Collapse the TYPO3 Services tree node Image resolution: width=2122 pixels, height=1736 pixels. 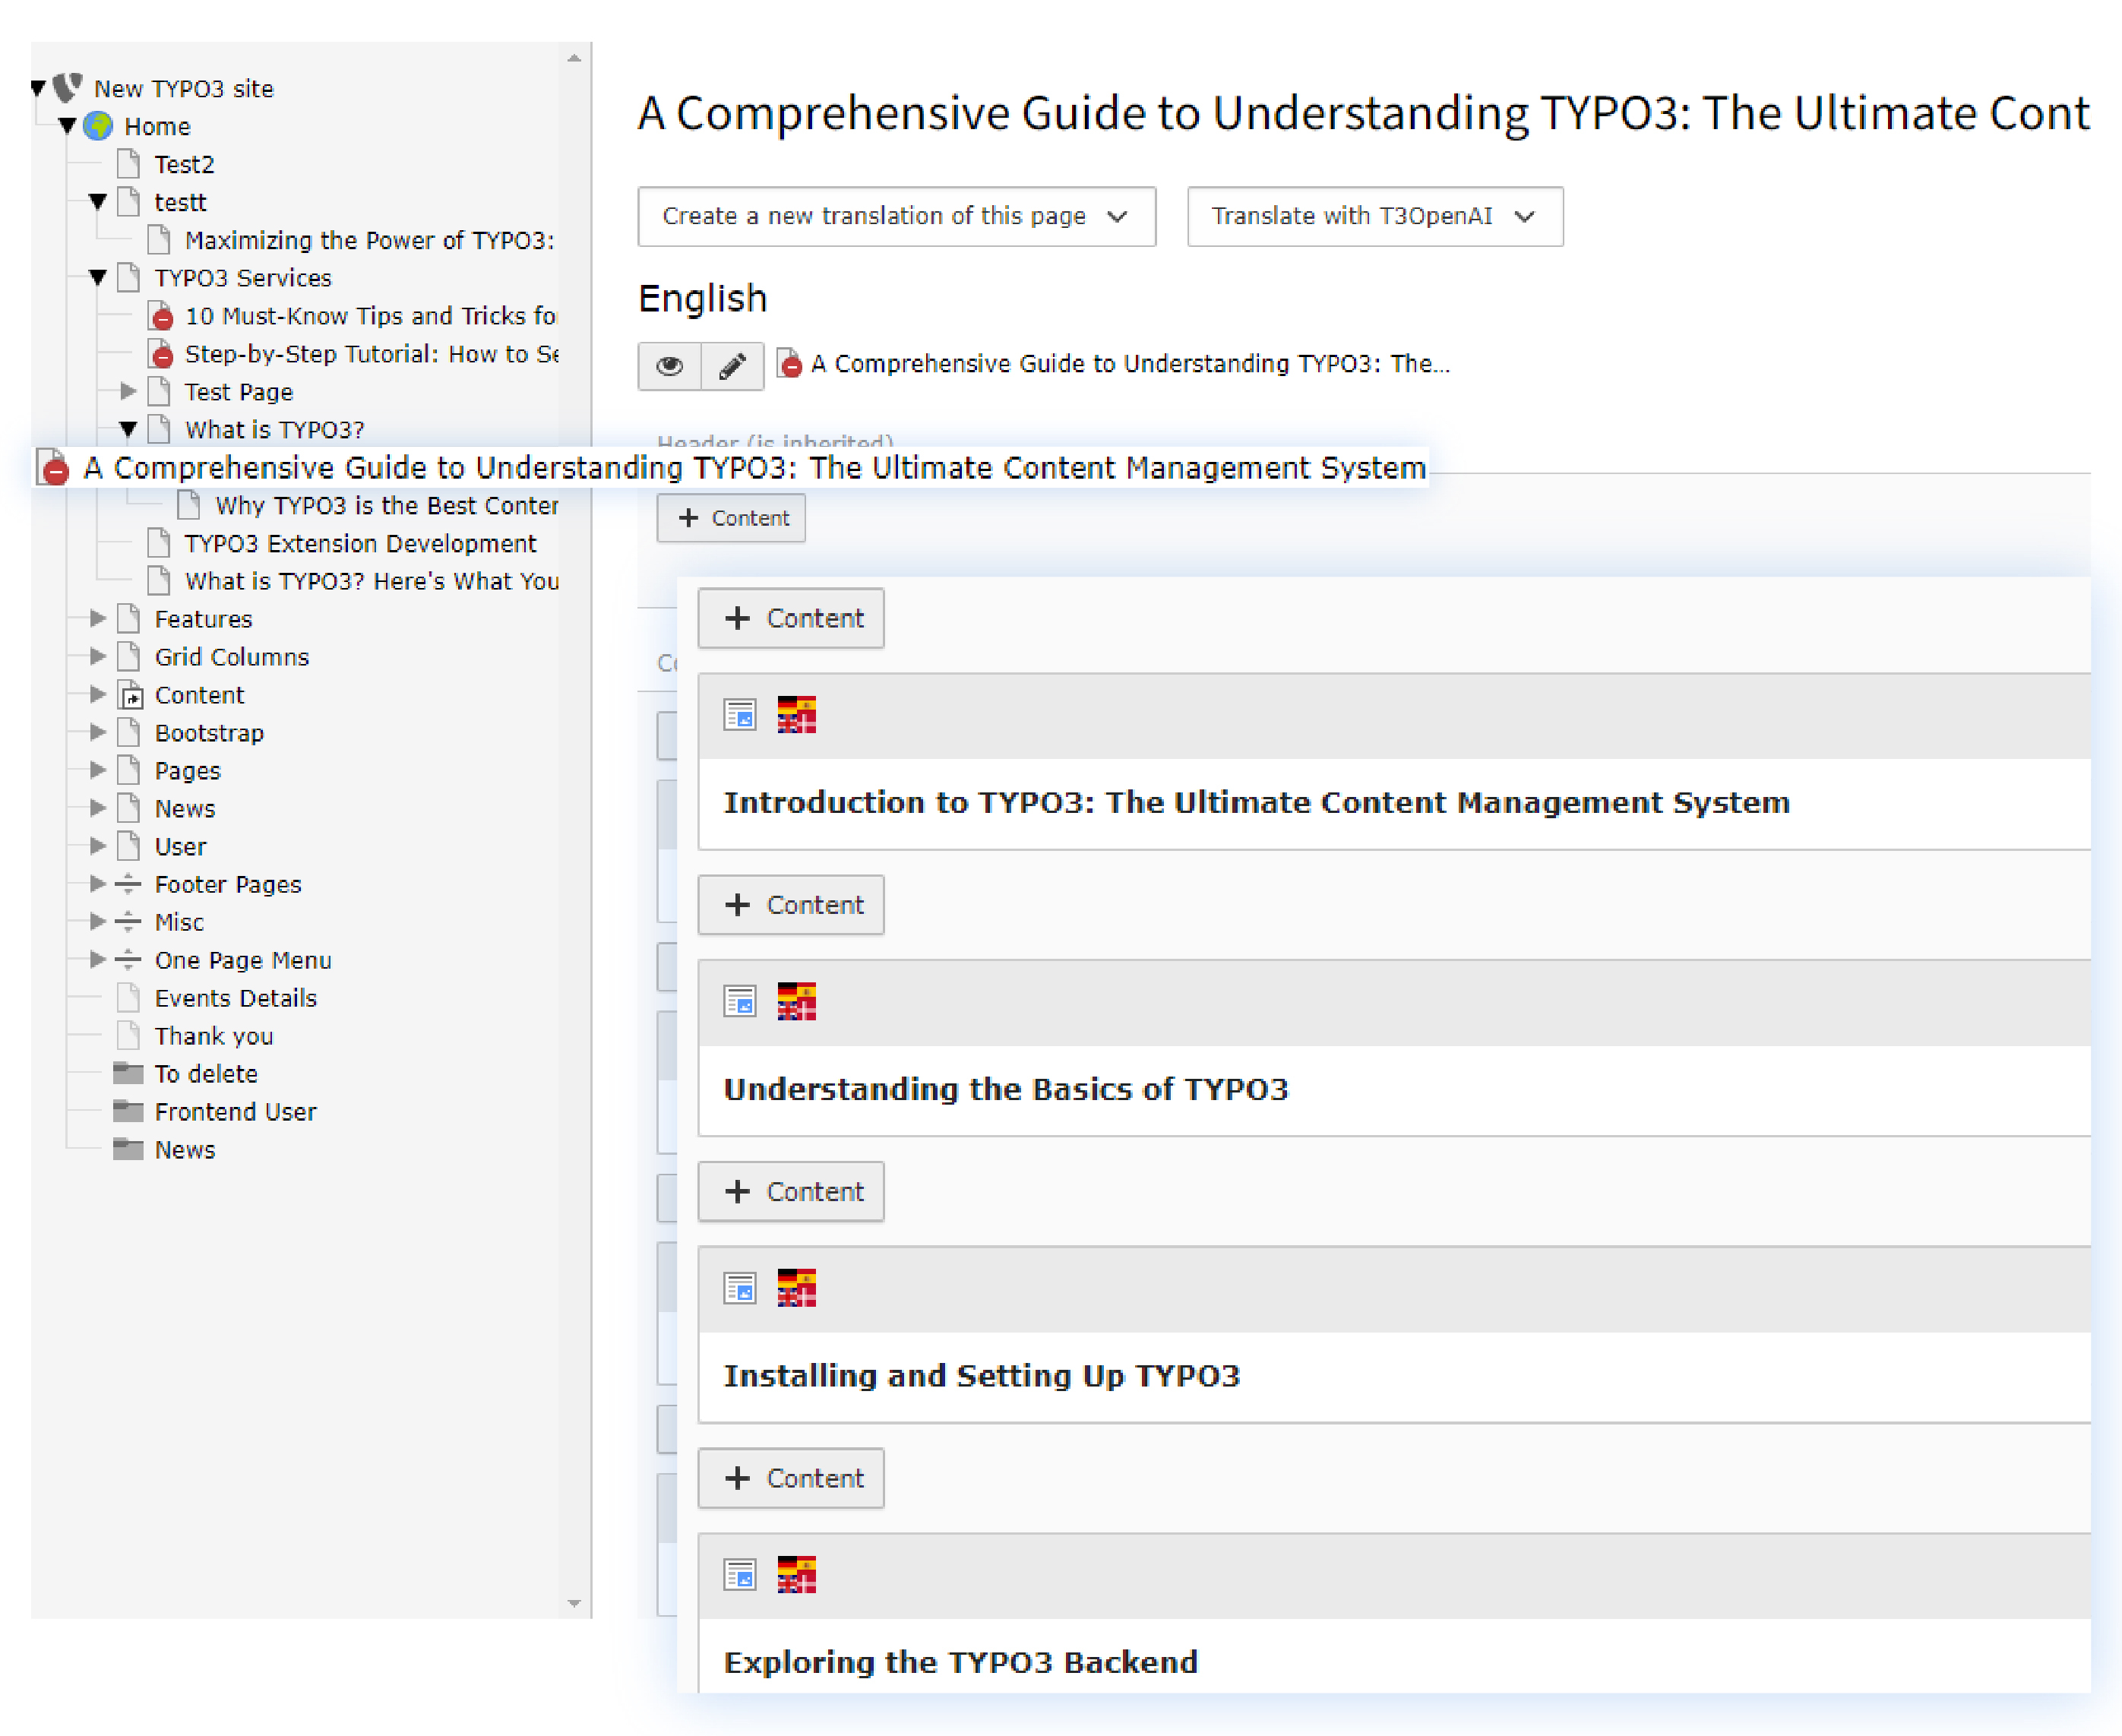[97, 278]
